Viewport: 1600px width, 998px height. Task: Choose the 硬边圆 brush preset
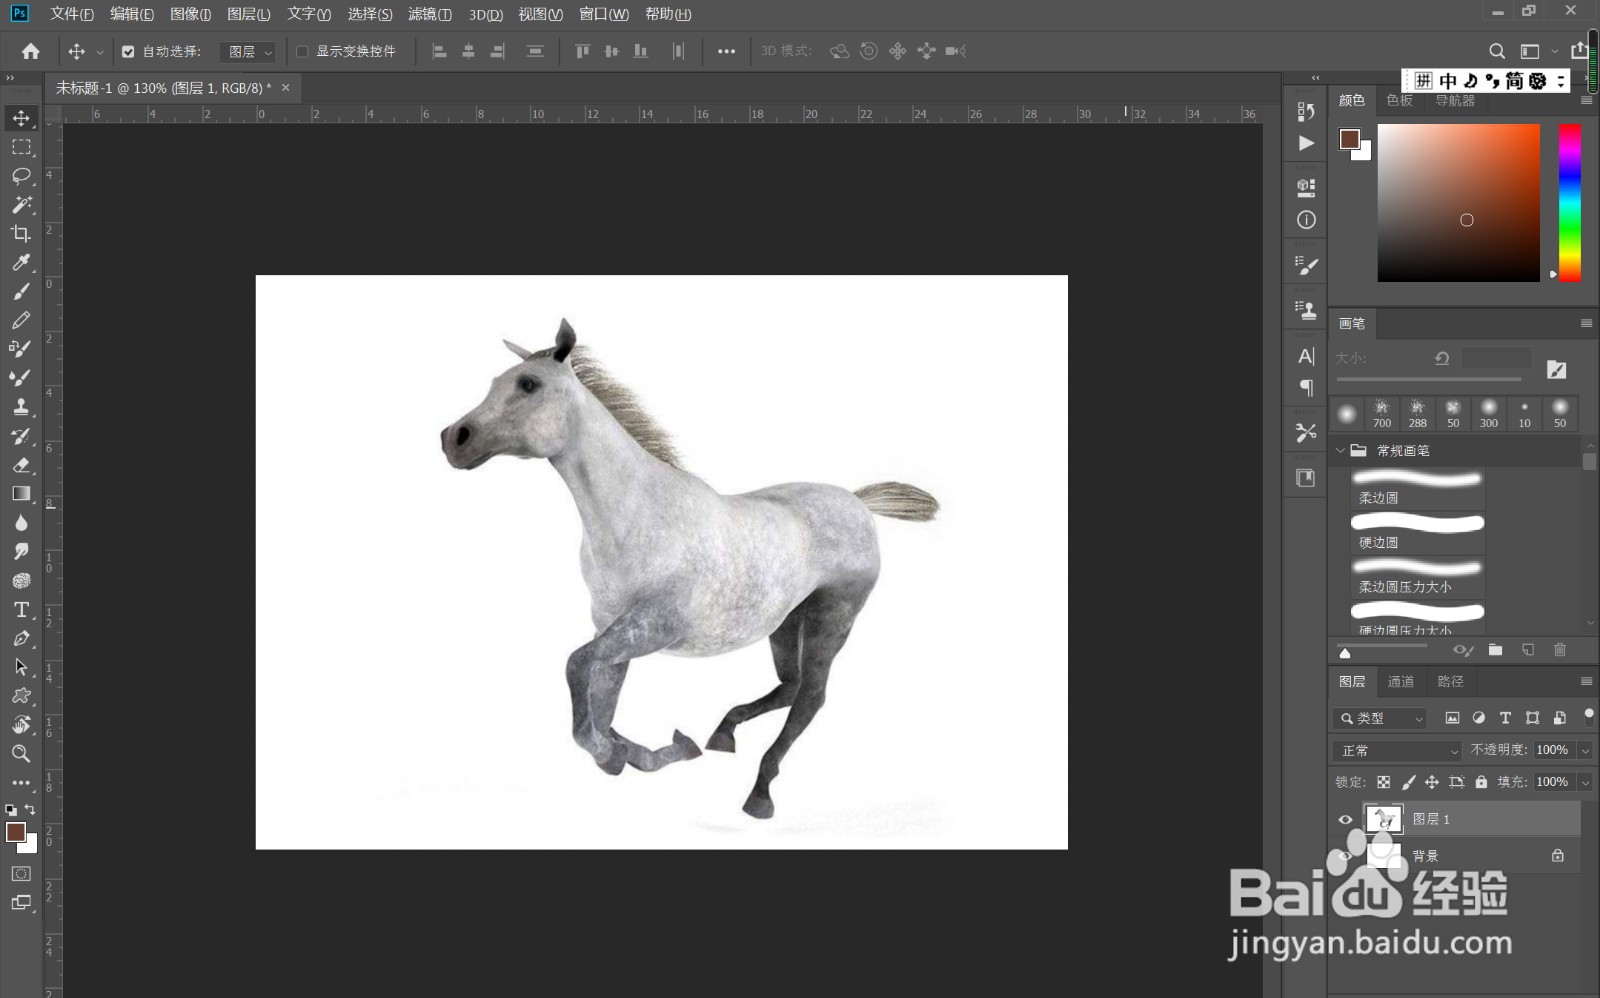click(1417, 532)
